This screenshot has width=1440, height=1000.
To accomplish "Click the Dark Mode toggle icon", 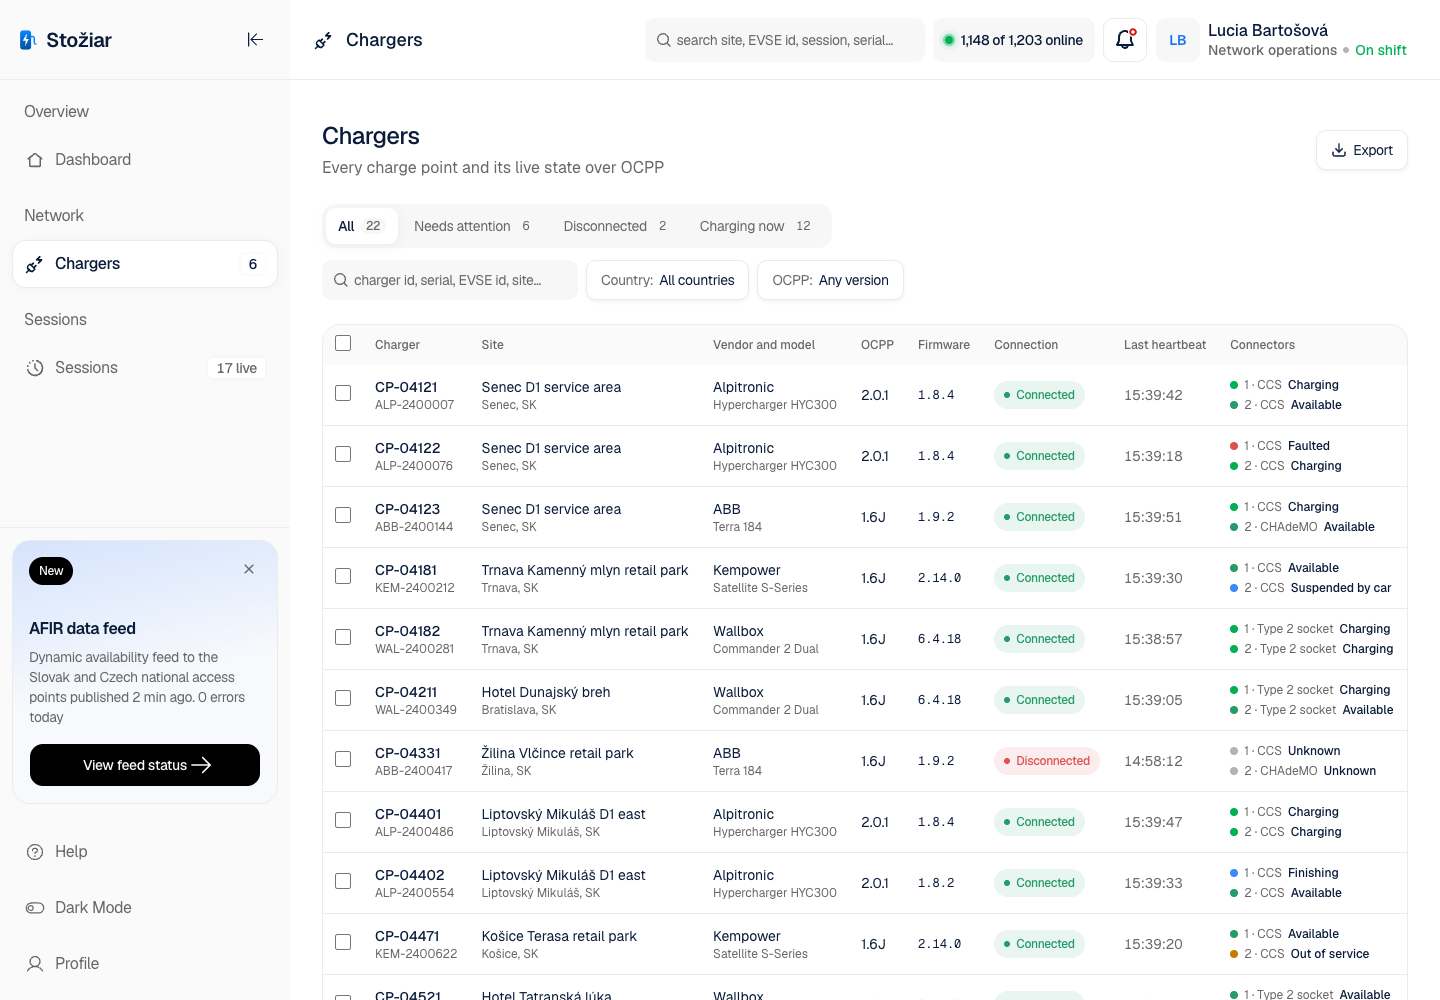I will pyautogui.click(x=35, y=908).
